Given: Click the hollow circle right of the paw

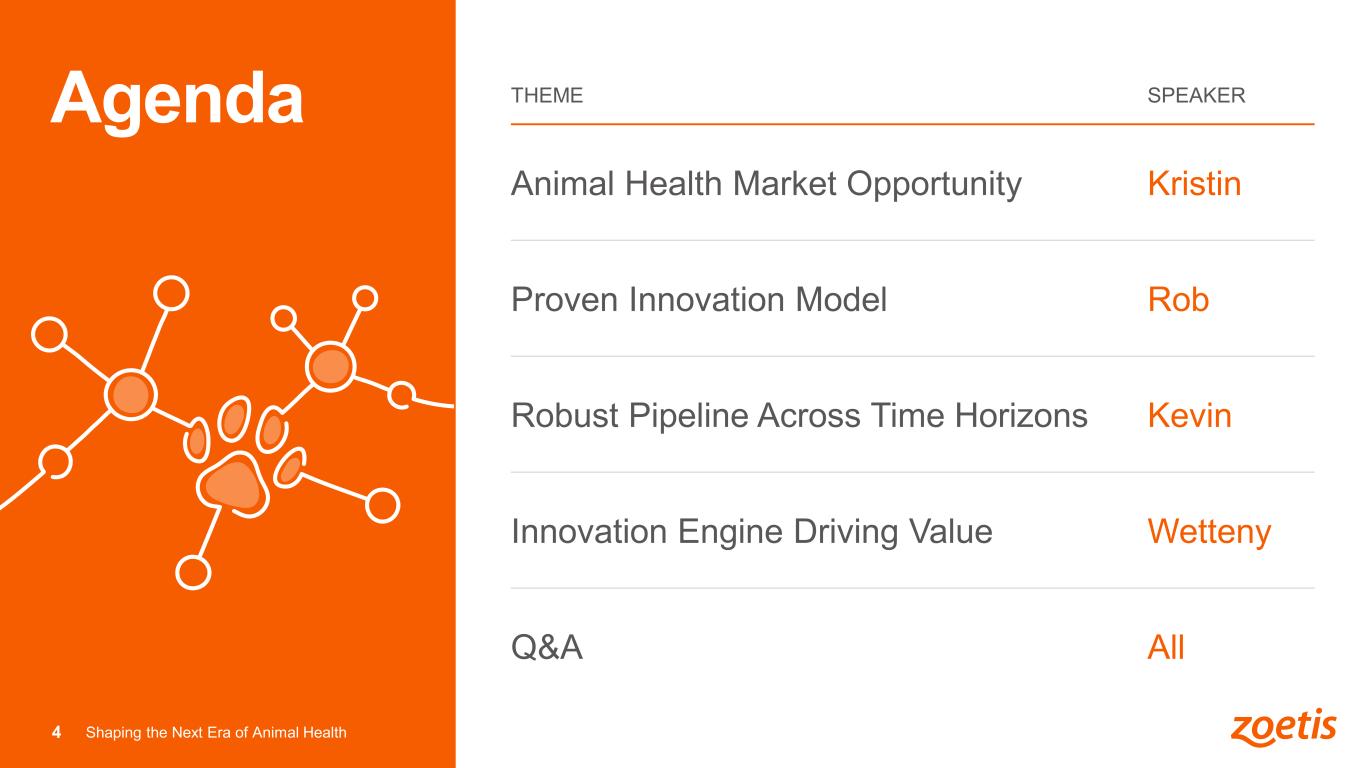Looking at the screenshot, I should 382,505.
